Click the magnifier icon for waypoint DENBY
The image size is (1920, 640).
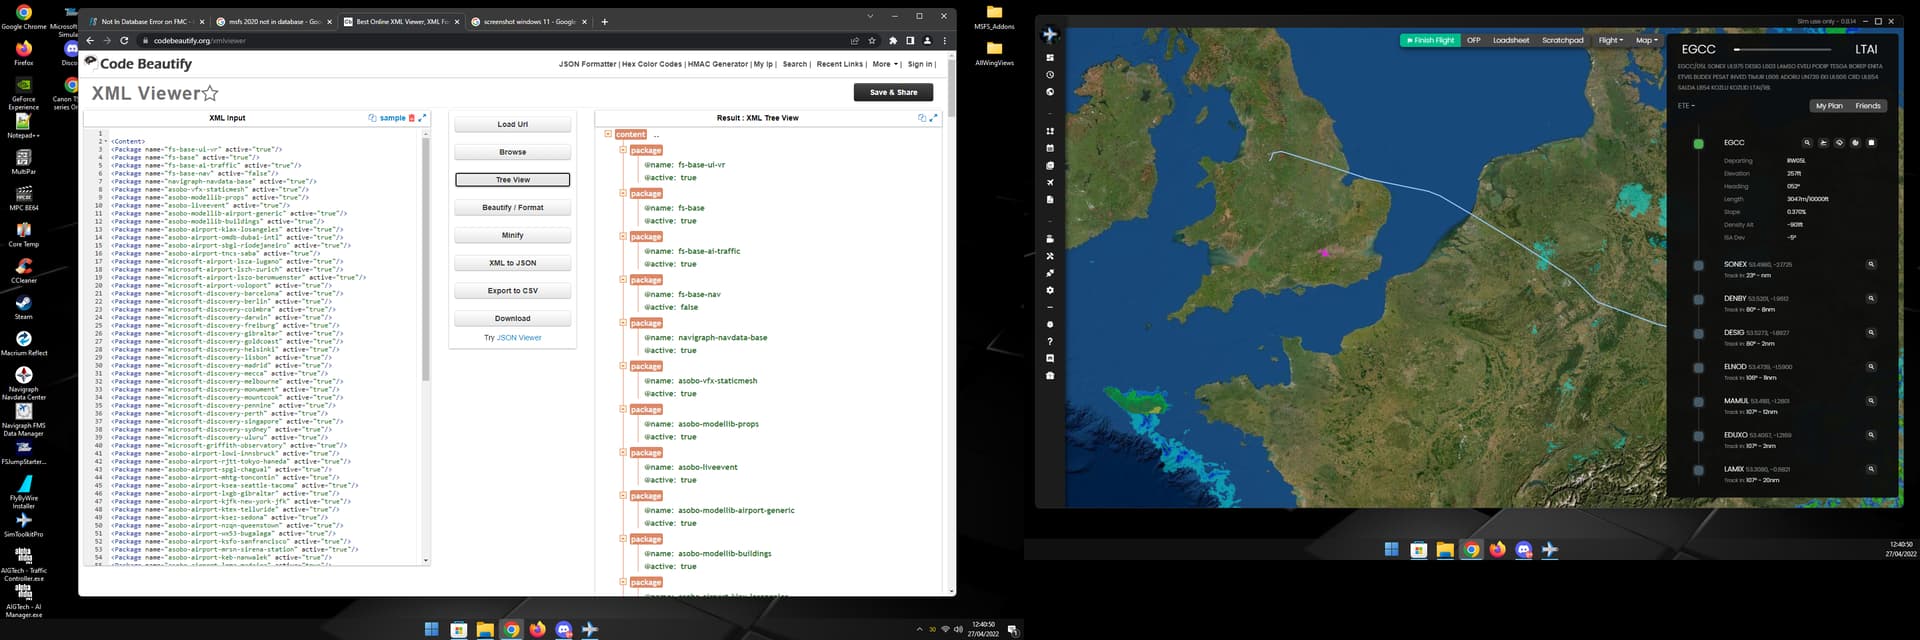pos(1871,299)
